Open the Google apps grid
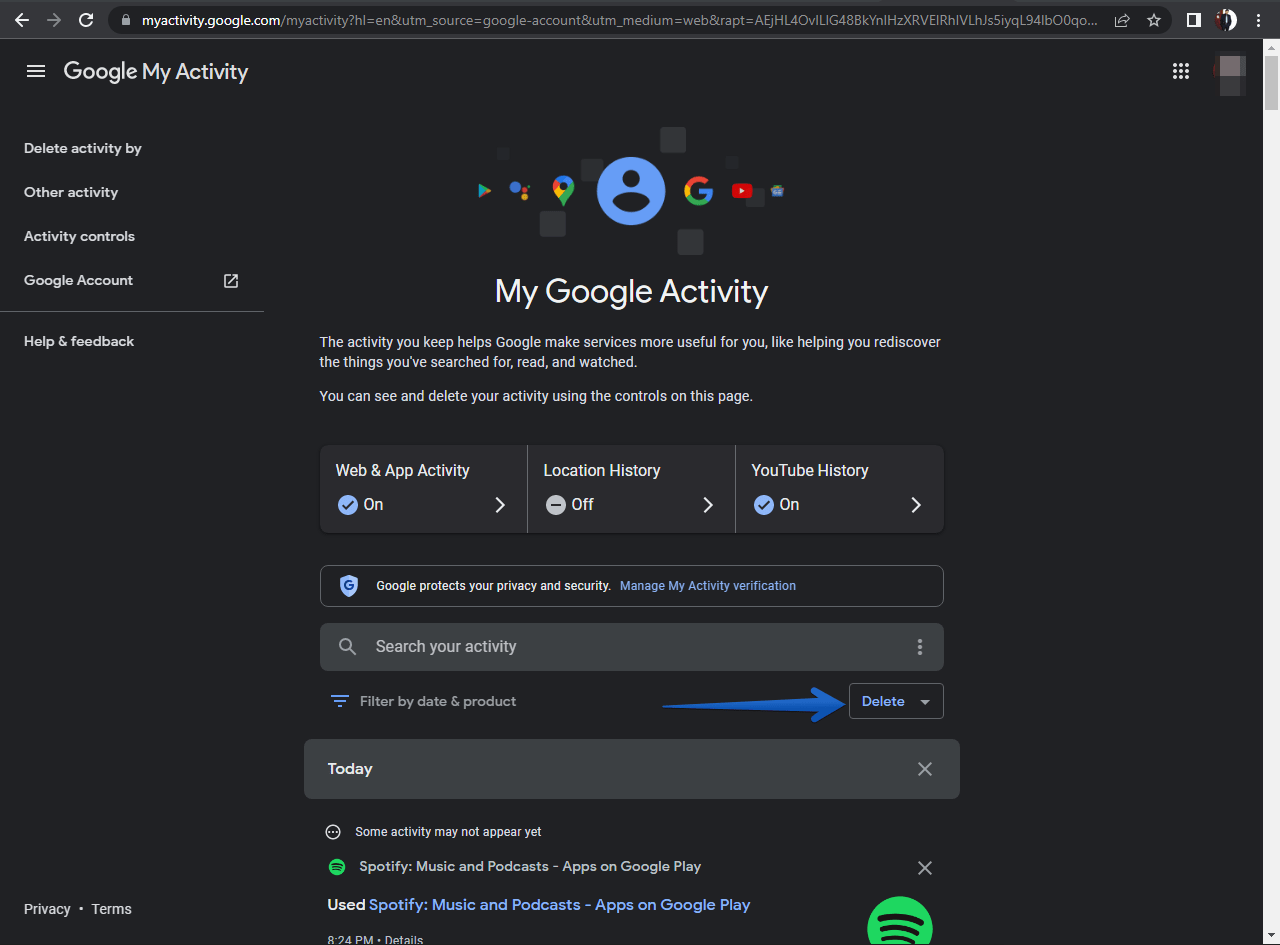The width and height of the screenshot is (1280, 945). (x=1181, y=71)
